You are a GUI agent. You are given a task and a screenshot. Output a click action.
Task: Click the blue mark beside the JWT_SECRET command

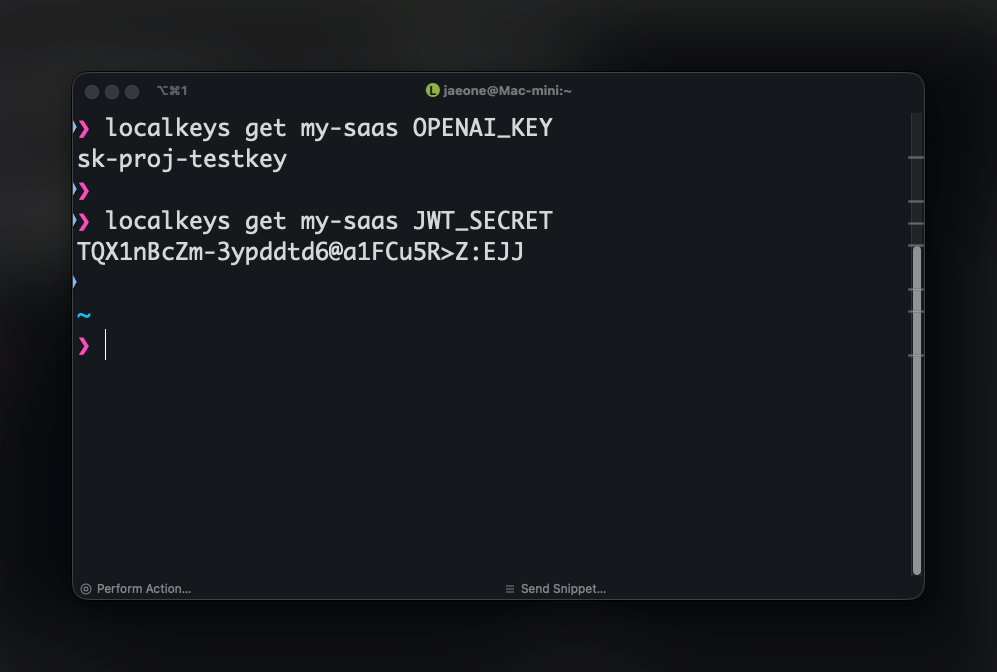coord(75,220)
